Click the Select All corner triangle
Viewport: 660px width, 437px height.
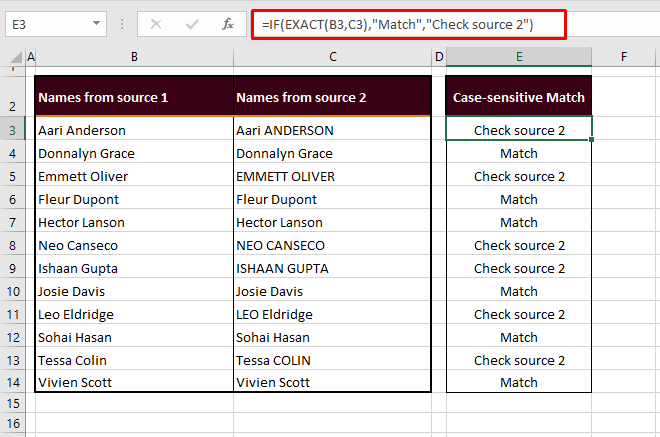(13, 58)
